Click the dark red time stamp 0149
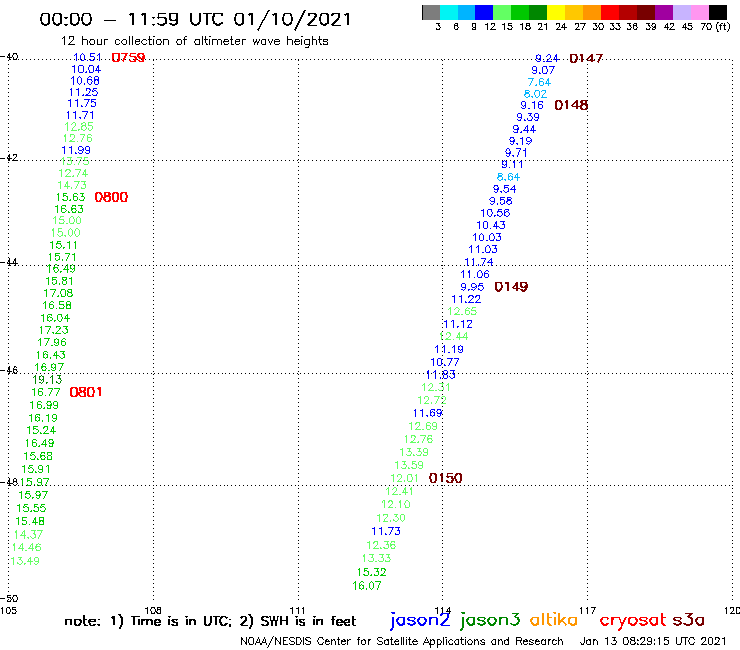 [512, 287]
